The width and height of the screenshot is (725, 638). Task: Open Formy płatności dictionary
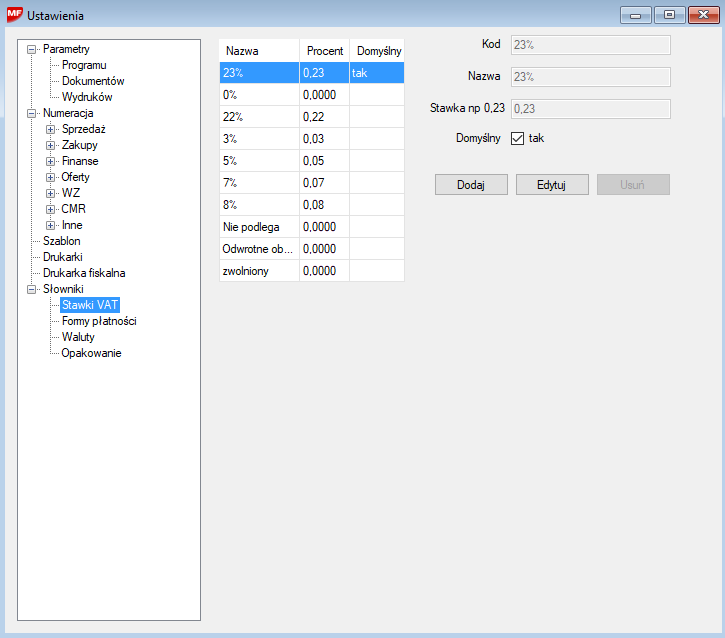pos(98,321)
